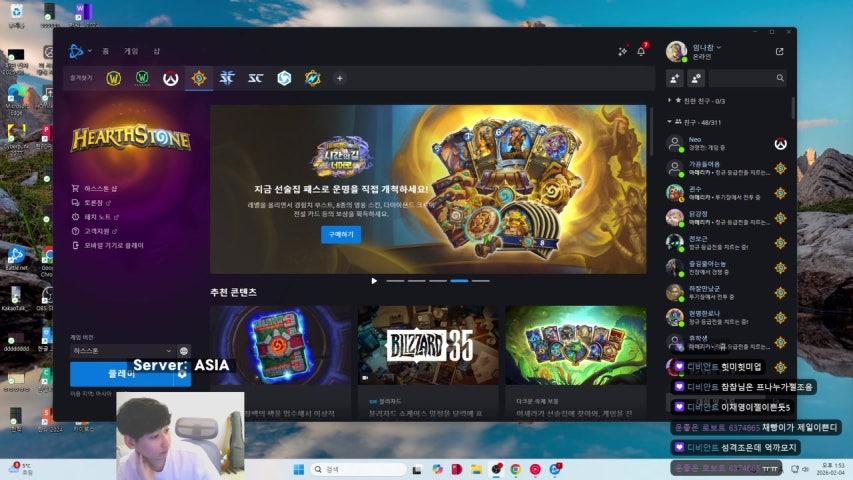Select the green WoW Classic game icon

point(142,78)
